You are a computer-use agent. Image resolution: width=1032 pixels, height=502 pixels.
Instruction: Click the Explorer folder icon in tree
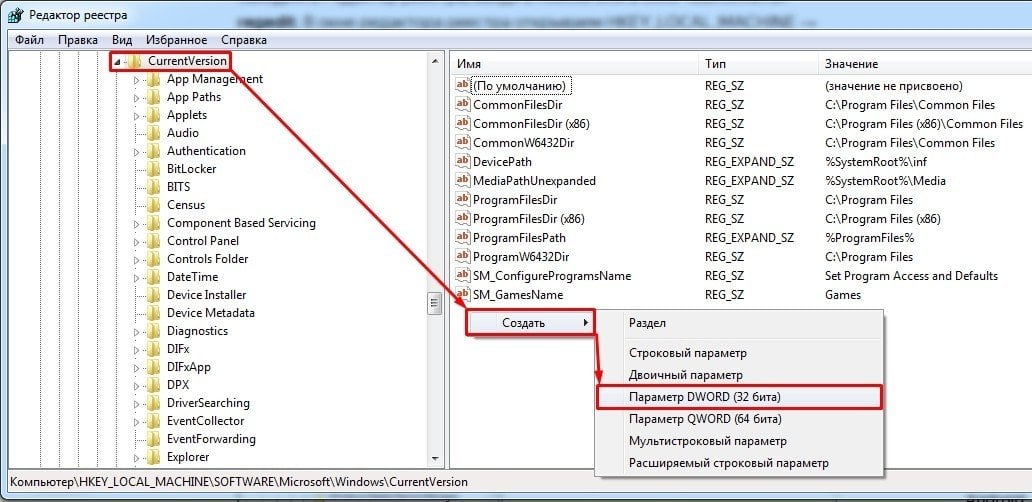(x=153, y=457)
